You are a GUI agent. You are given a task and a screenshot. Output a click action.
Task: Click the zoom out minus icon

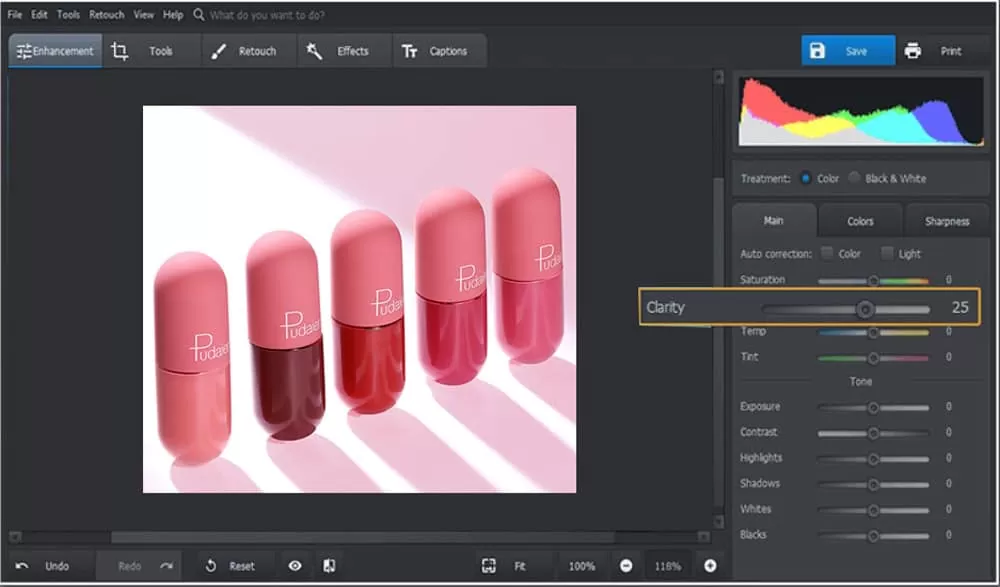click(x=626, y=566)
